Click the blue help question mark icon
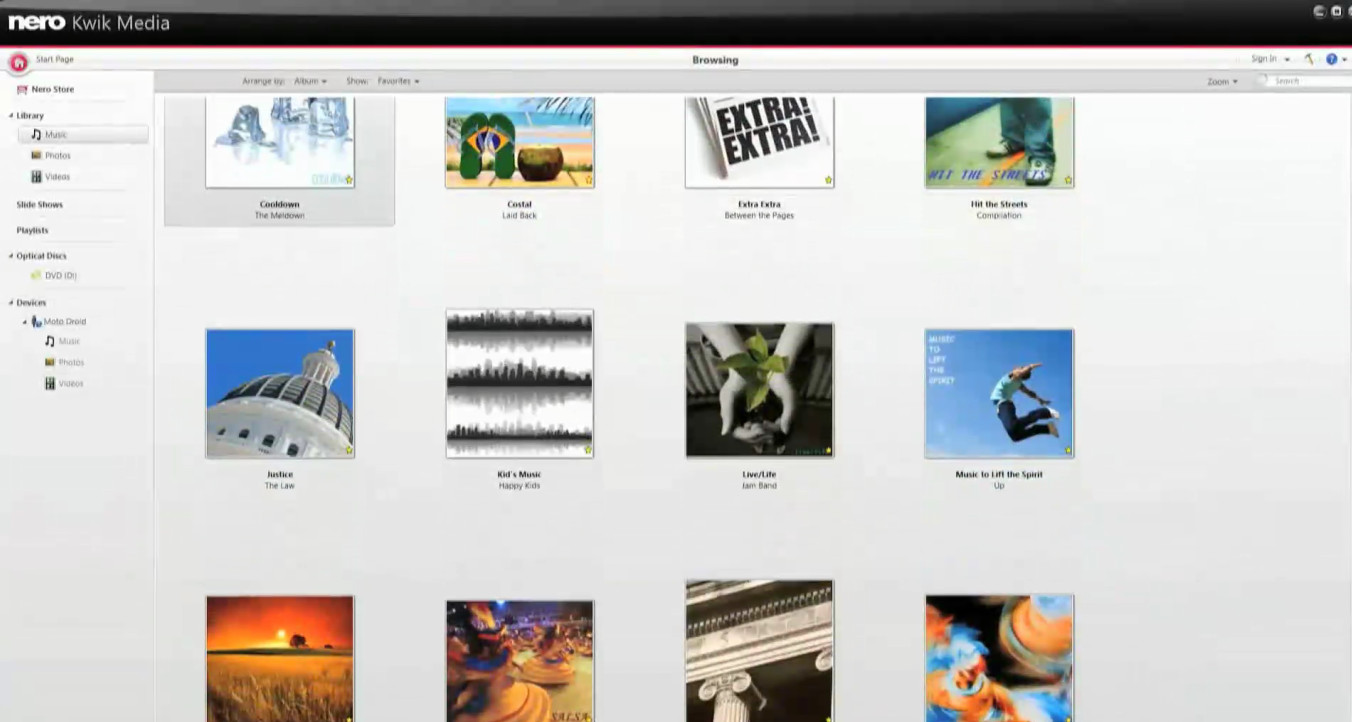 pos(1331,59)
